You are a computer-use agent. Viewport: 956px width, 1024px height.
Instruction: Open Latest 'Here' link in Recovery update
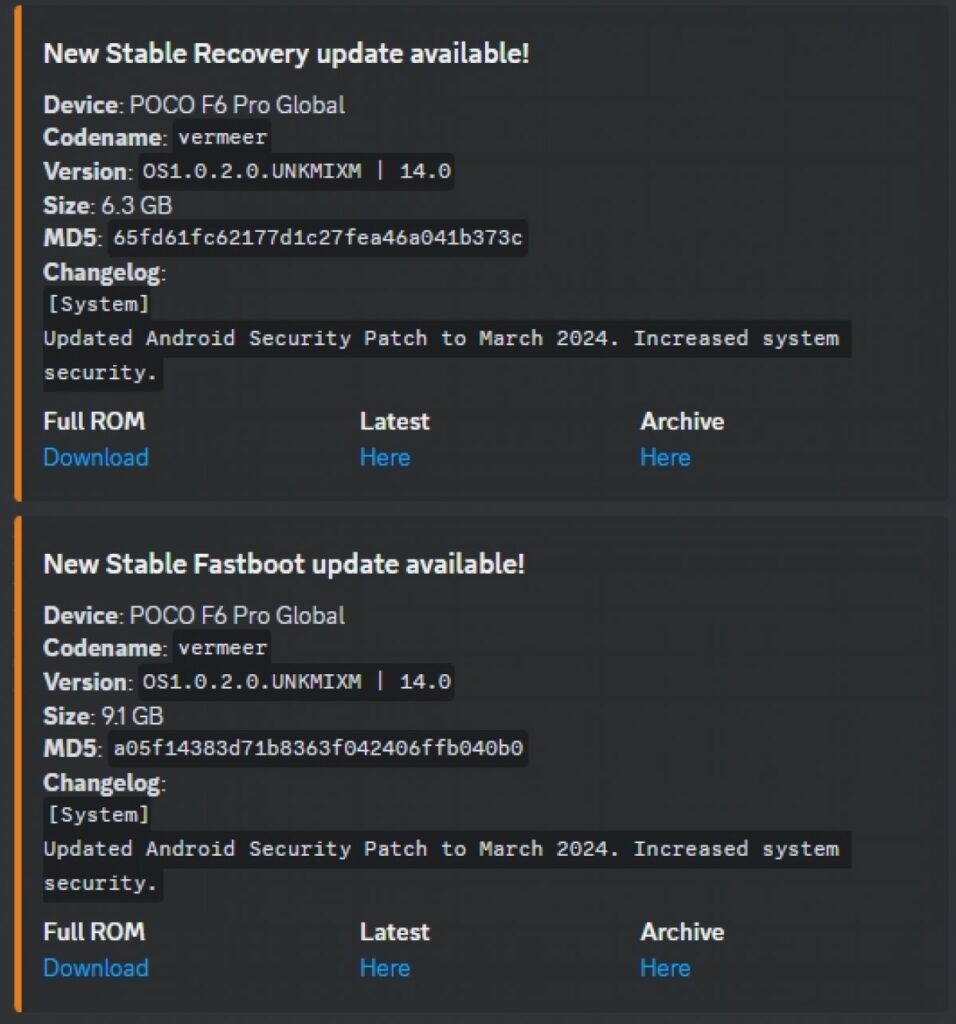[x=385, y=457]
